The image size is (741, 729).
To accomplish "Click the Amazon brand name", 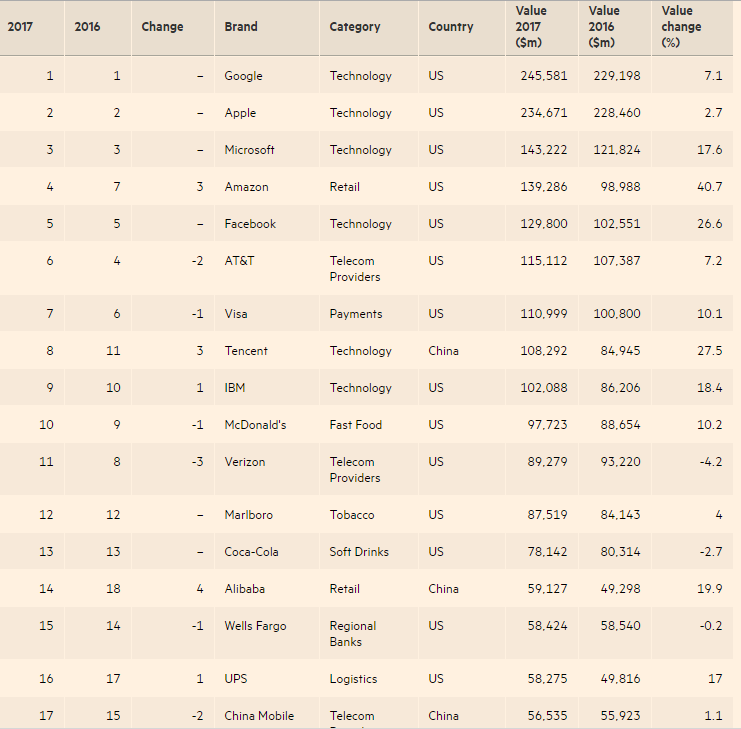I will [x=246, y=187].
